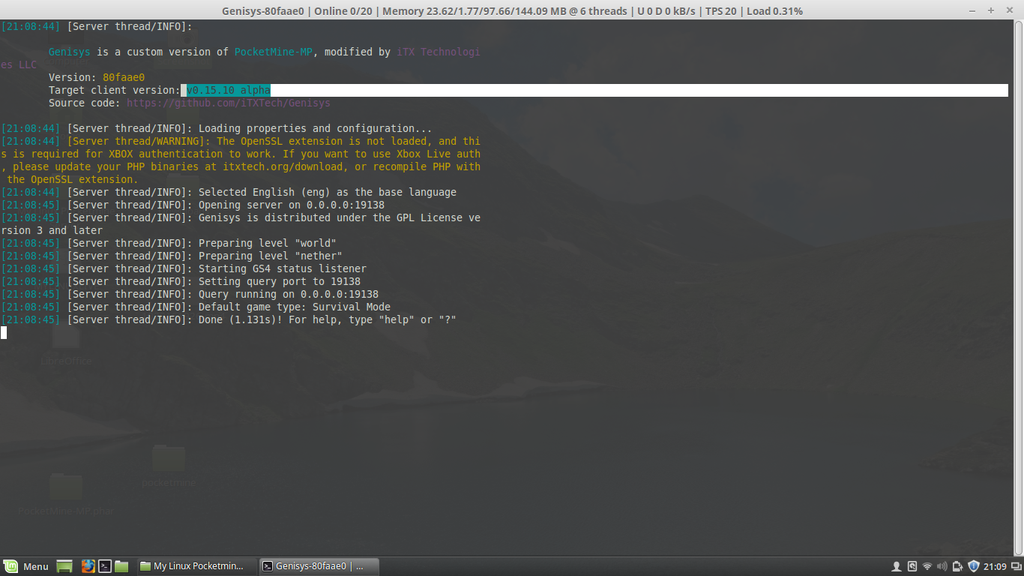Image resolution: width=1024 pixels, height=576 pixels.
Task: Click the highlighted v0.15.10 alpha text
Action: 228,90
